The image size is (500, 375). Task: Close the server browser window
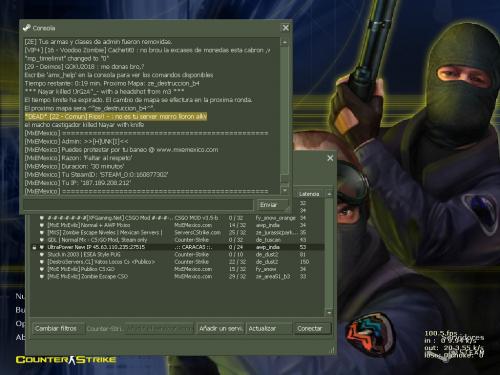[330, 158]
